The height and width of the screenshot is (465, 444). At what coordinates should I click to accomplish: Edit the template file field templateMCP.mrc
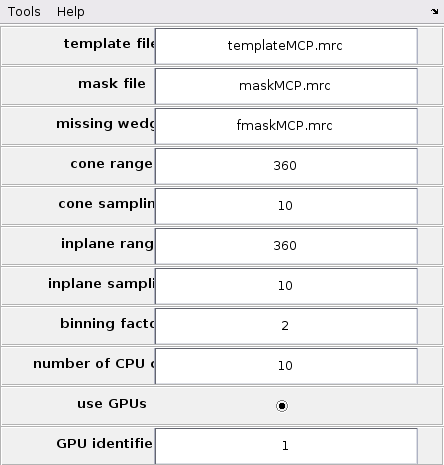pyautogui.click(x=286, y=46)
